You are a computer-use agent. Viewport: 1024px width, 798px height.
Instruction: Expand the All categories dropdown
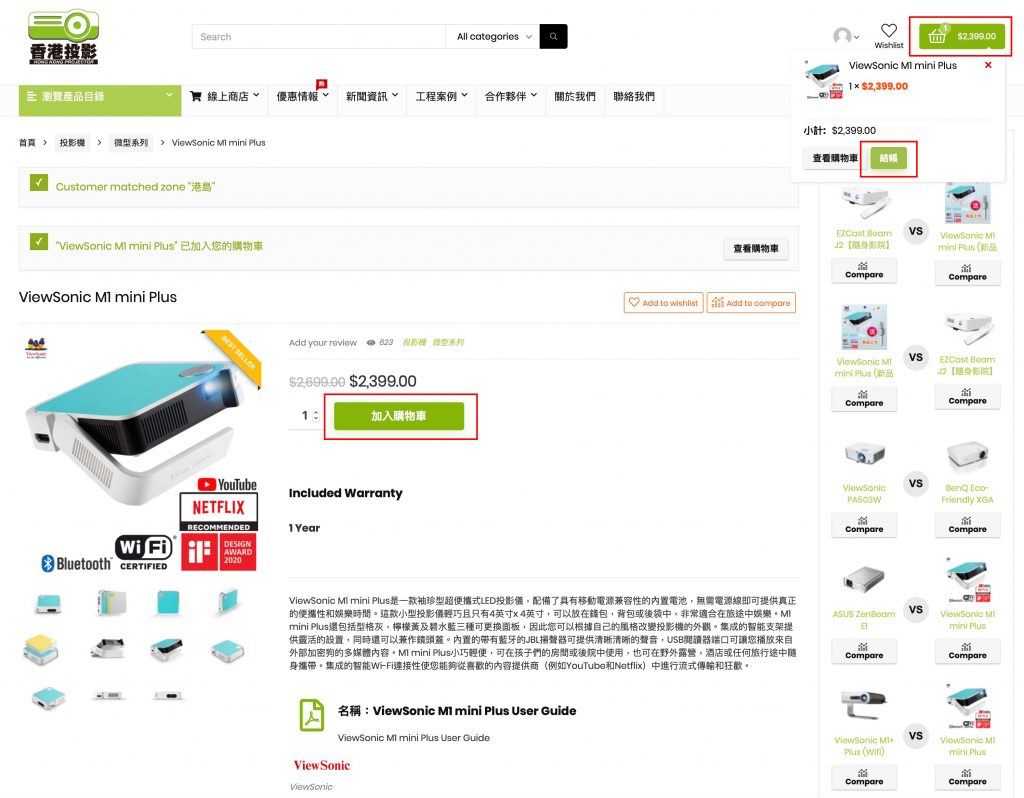(x=493, y=37)
